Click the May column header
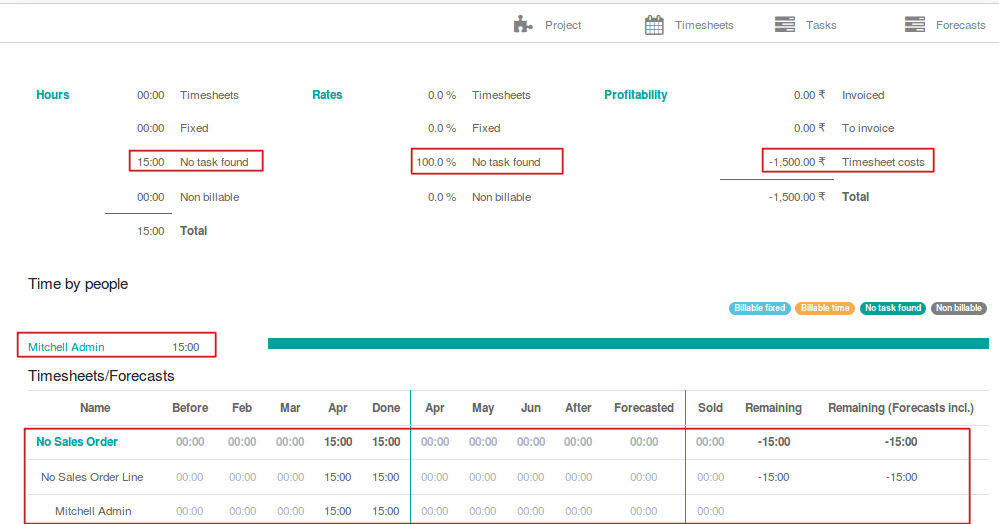 click(483, 408)
